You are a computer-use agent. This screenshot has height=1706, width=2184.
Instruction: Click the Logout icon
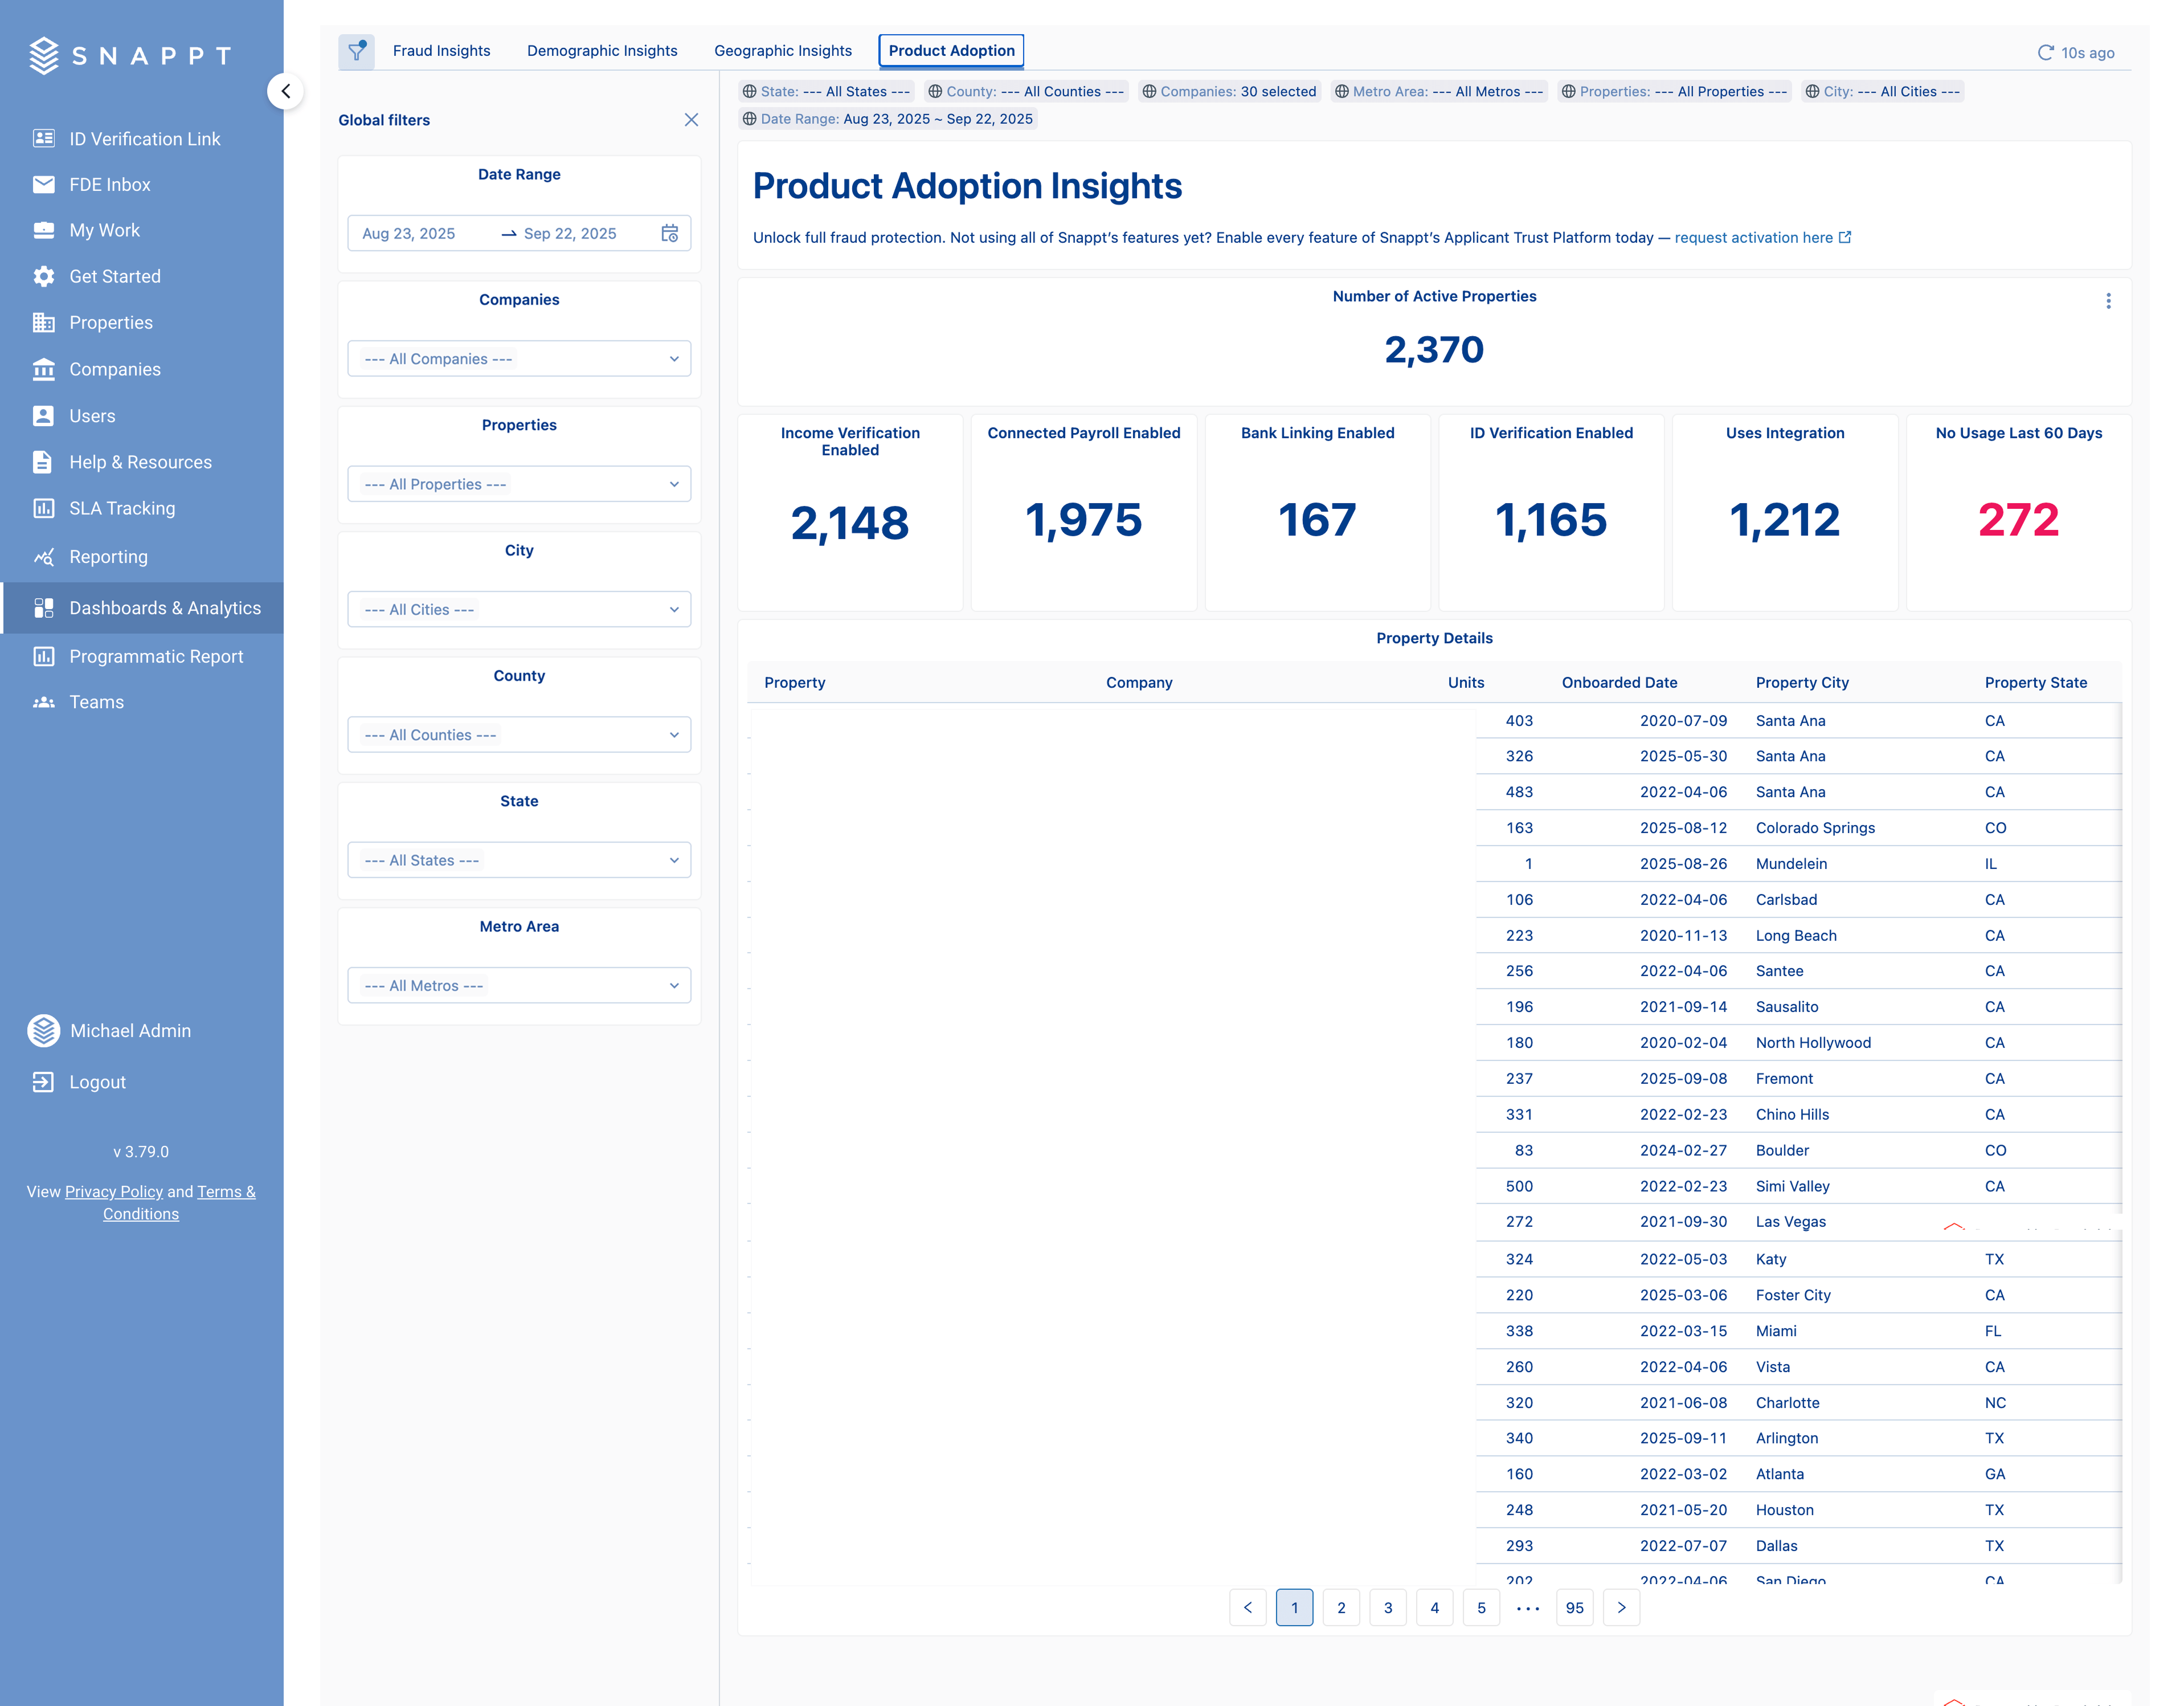point(43,1082)
